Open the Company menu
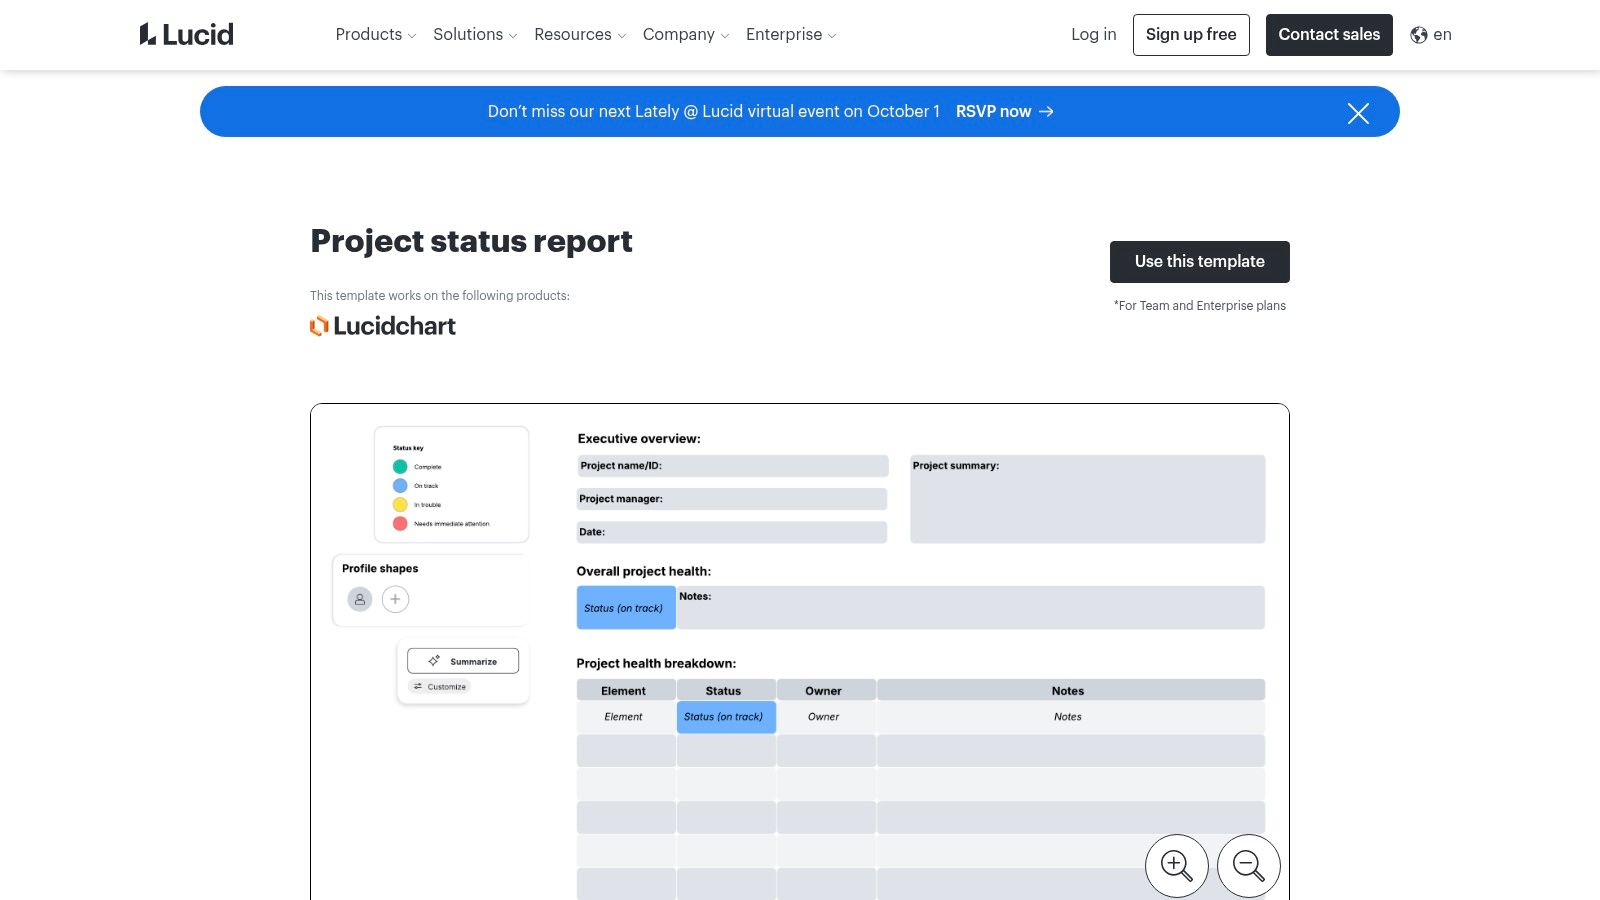Viewport: 1600px width, 900px height. pos(686,35)
